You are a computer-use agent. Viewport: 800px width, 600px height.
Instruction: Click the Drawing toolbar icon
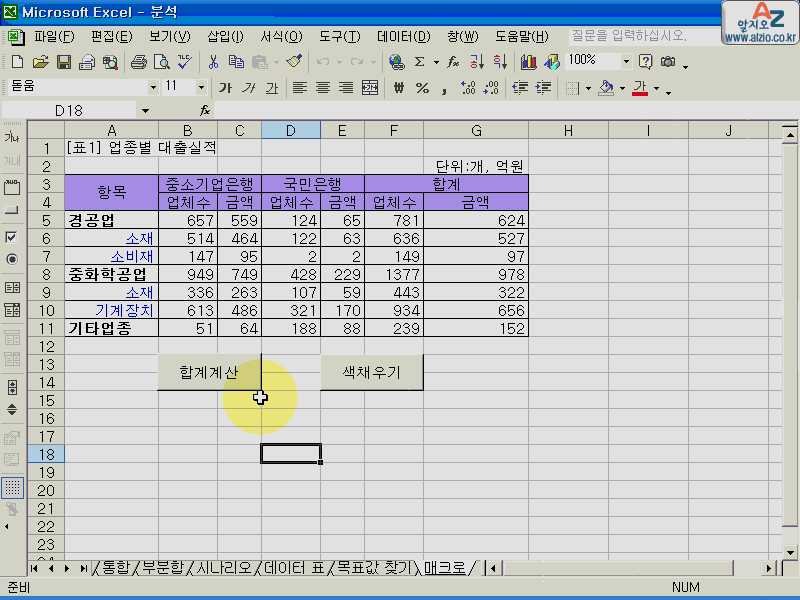(552, 62)
